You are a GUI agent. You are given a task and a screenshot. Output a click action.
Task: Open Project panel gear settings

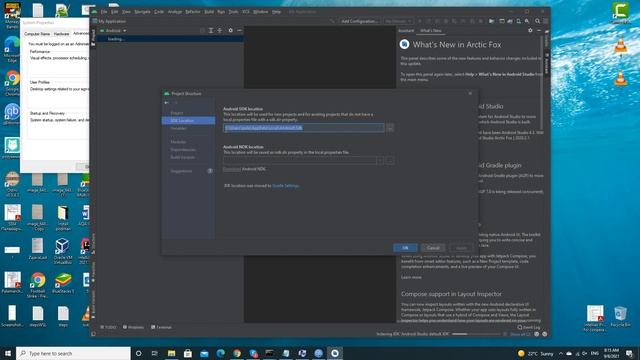tap(231, 31)
